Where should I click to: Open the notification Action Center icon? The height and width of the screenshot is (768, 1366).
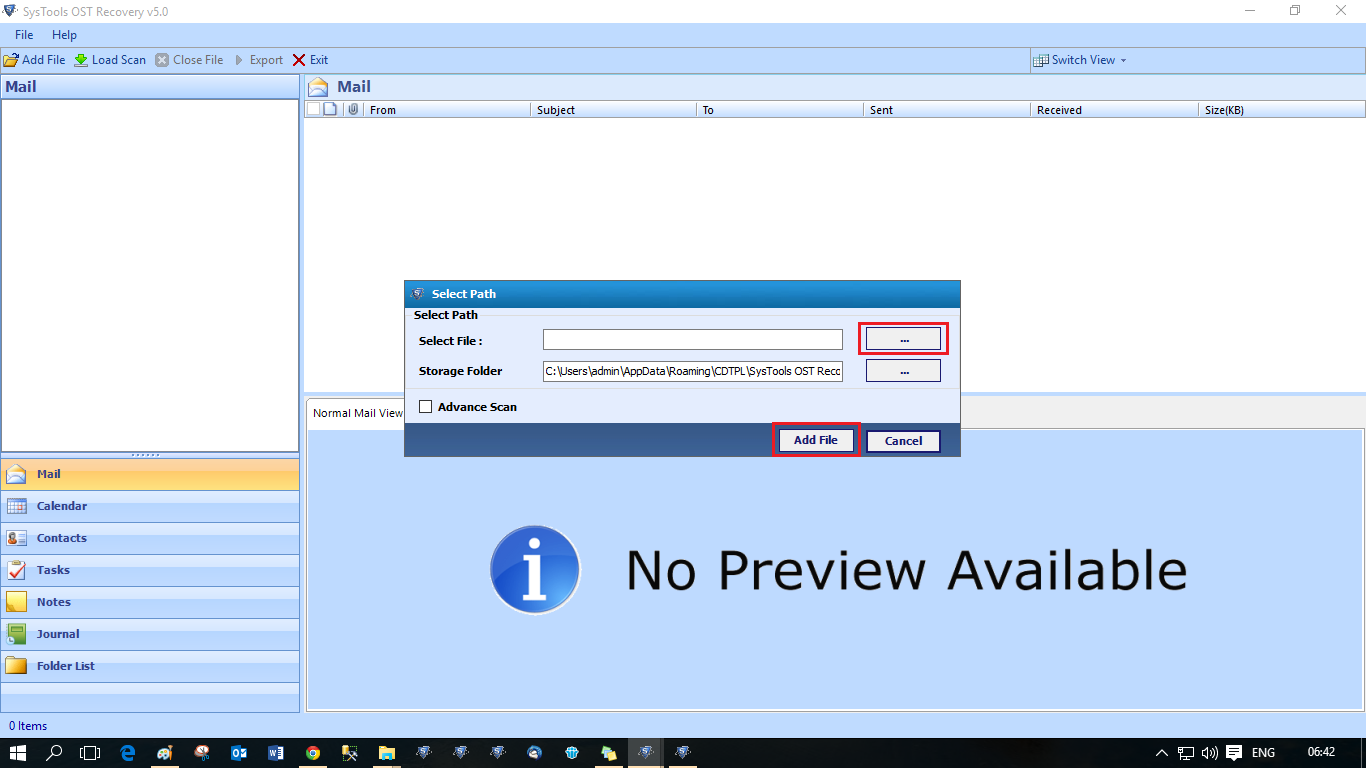1235,752
